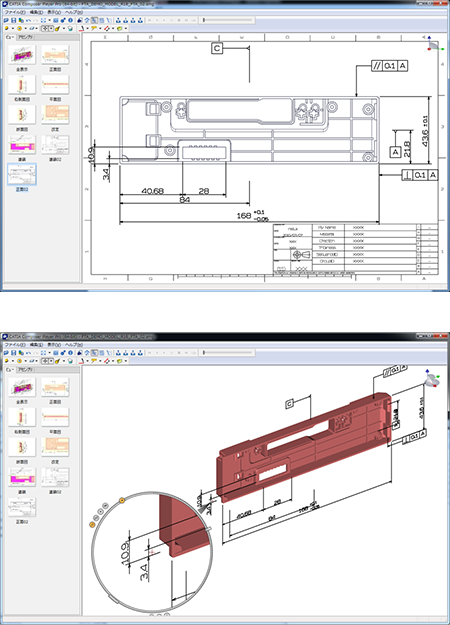Click the parallelism tolerance frame '// 0.1 A'
This screenshot has width=450, height=625.
tap(389, 66)
